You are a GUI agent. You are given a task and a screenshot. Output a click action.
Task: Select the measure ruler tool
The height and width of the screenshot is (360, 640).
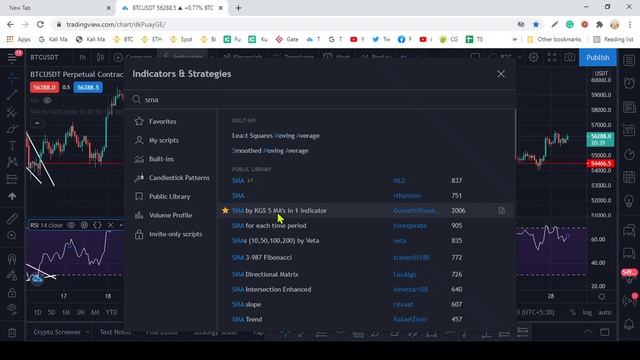[x=12, y=218]
